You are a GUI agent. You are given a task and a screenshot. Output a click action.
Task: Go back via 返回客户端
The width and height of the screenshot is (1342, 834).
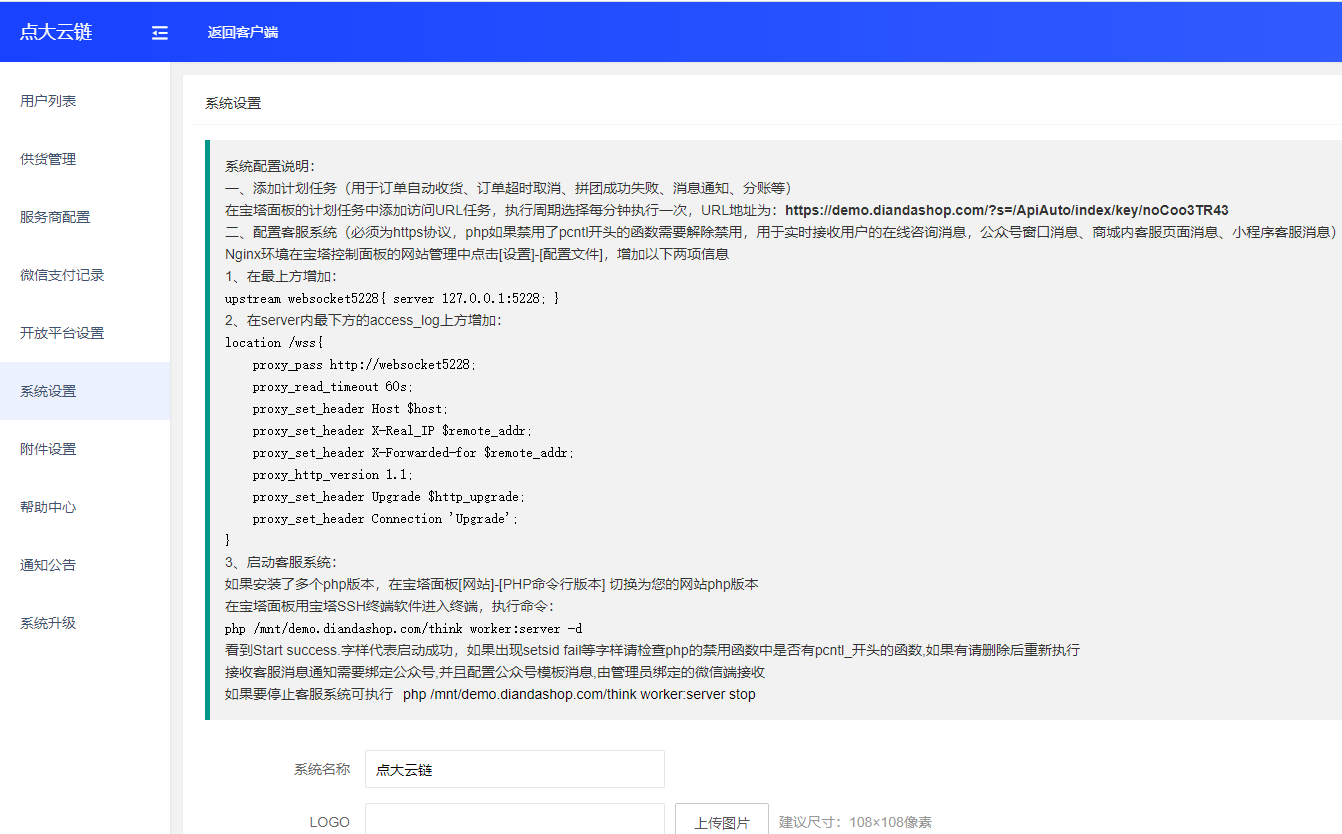(x=243, y=32)
